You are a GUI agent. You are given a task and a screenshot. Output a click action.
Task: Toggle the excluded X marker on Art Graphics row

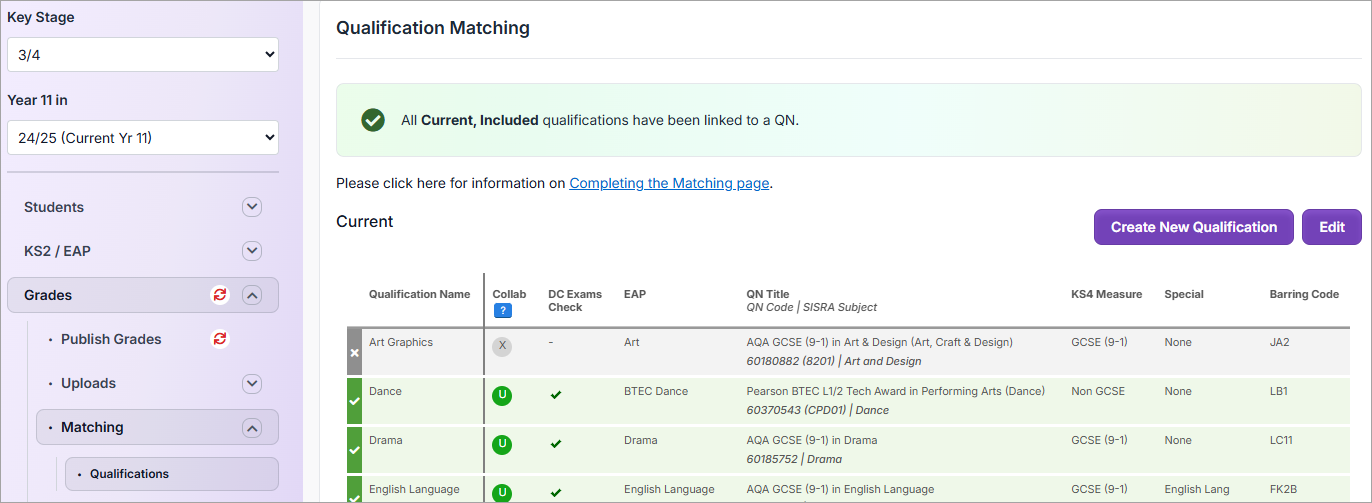(x=354, y=352)
